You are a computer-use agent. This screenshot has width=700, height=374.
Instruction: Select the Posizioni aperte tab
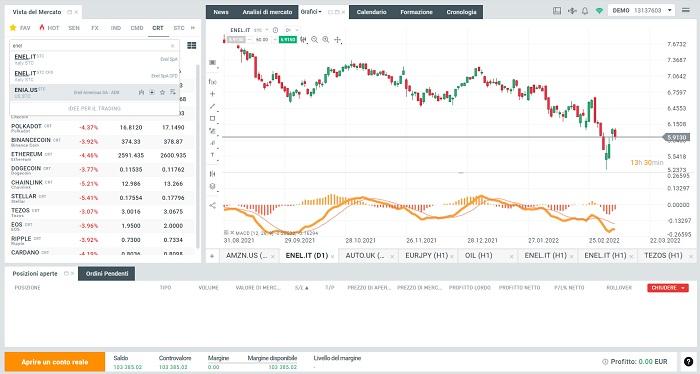click(35, 274)
